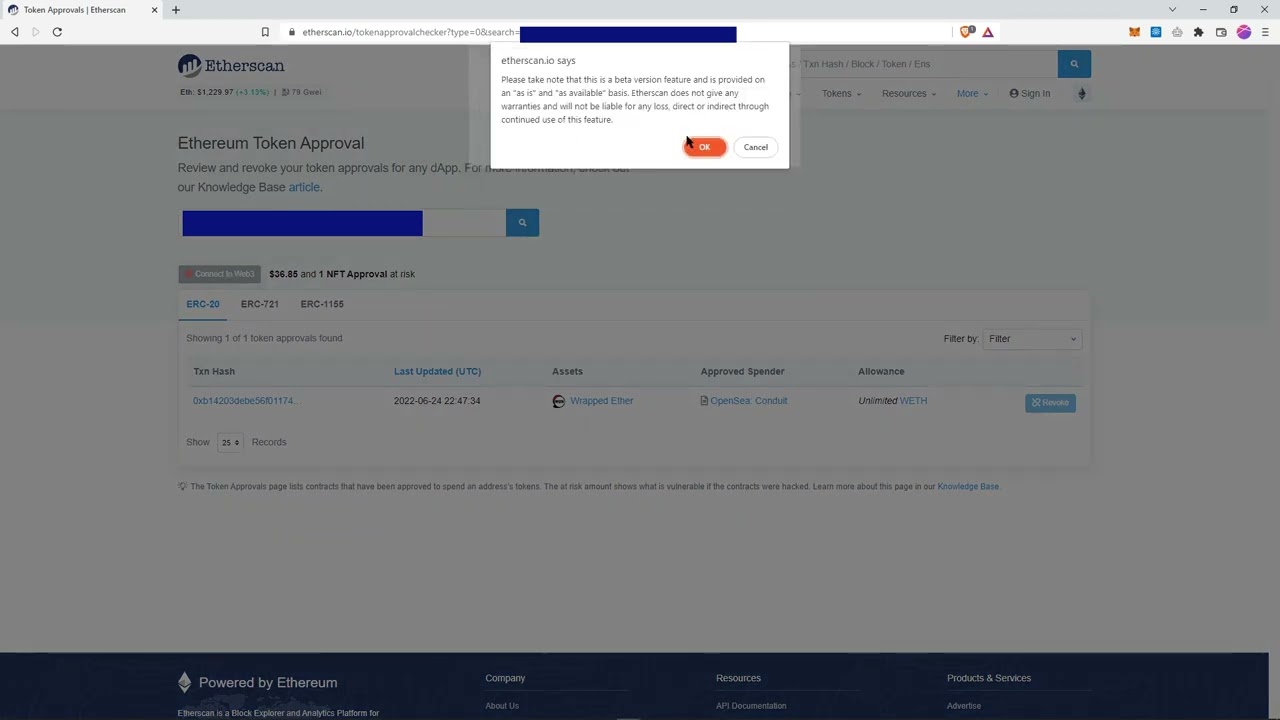Click the Brave Shields icon in address bar

coord(965,32)
